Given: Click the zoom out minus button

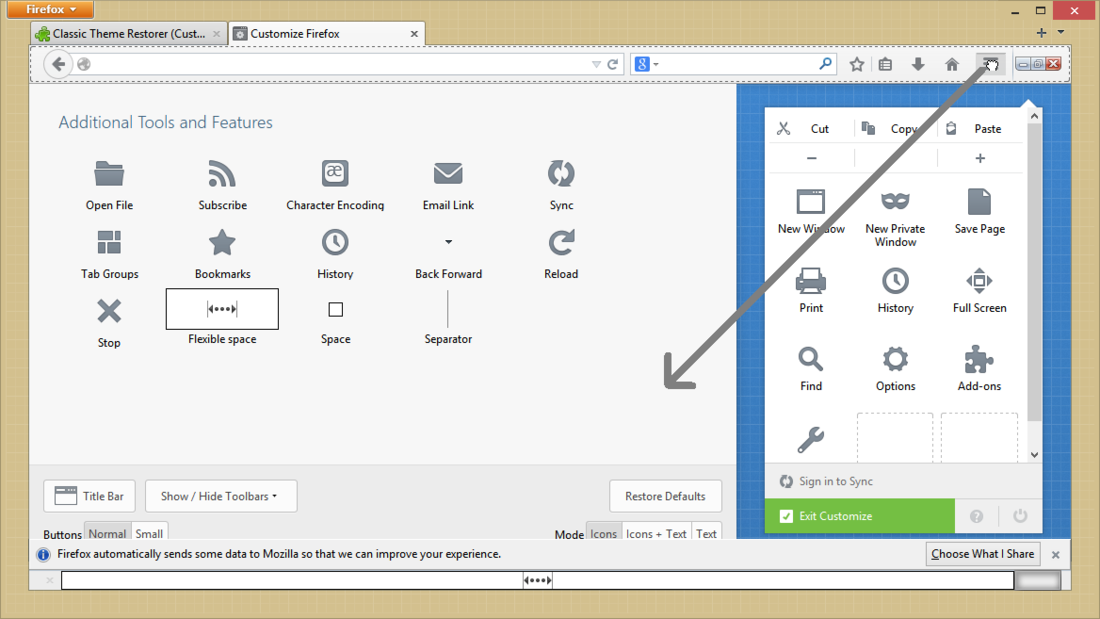Looking at the screenshot, I should point(812,159).
